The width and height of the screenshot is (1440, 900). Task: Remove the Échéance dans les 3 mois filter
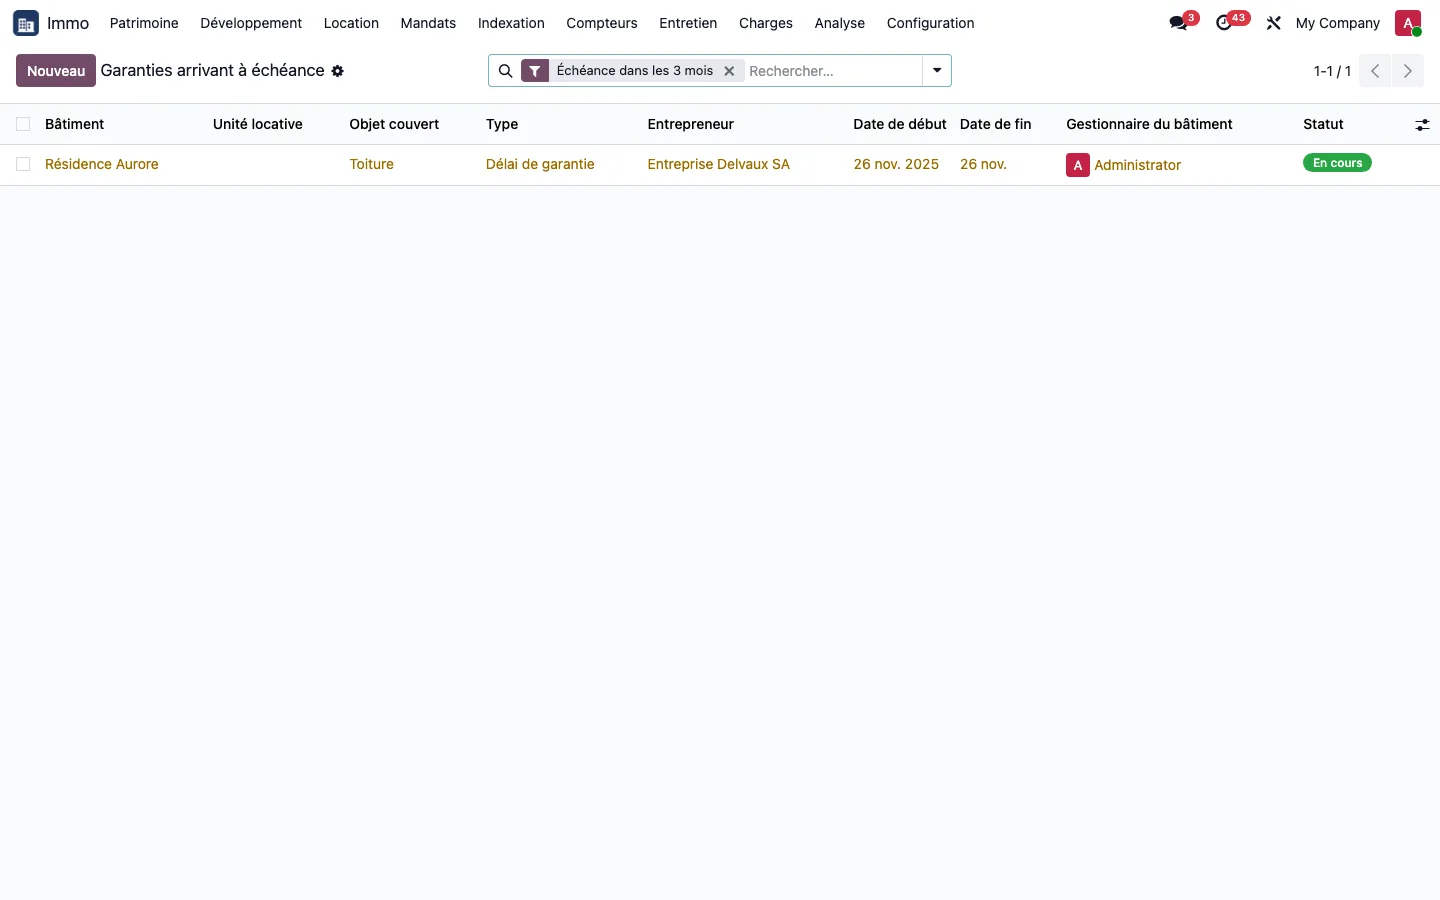coord(729,71)
